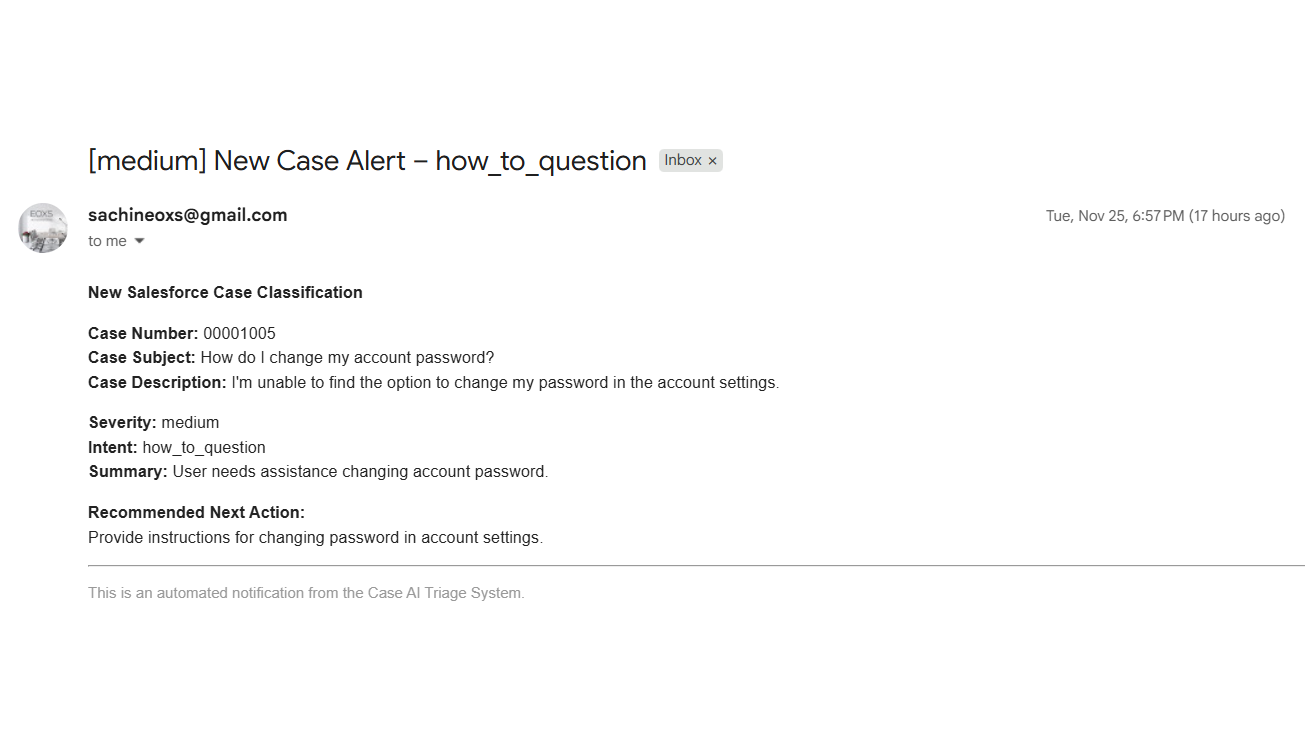This screenshot has height=734, width=1305.
Task: Click the sender's profile avatar
Action: (43, 228)
